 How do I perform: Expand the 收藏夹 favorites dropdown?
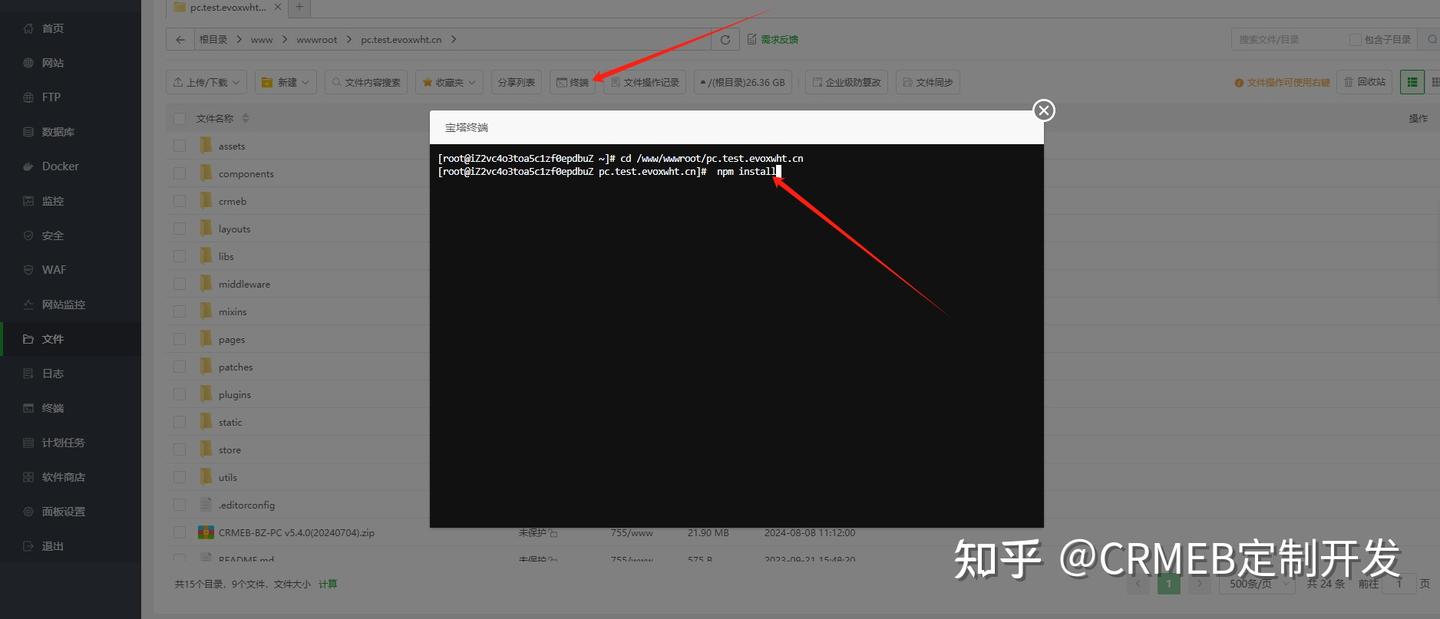click(449, 82)
